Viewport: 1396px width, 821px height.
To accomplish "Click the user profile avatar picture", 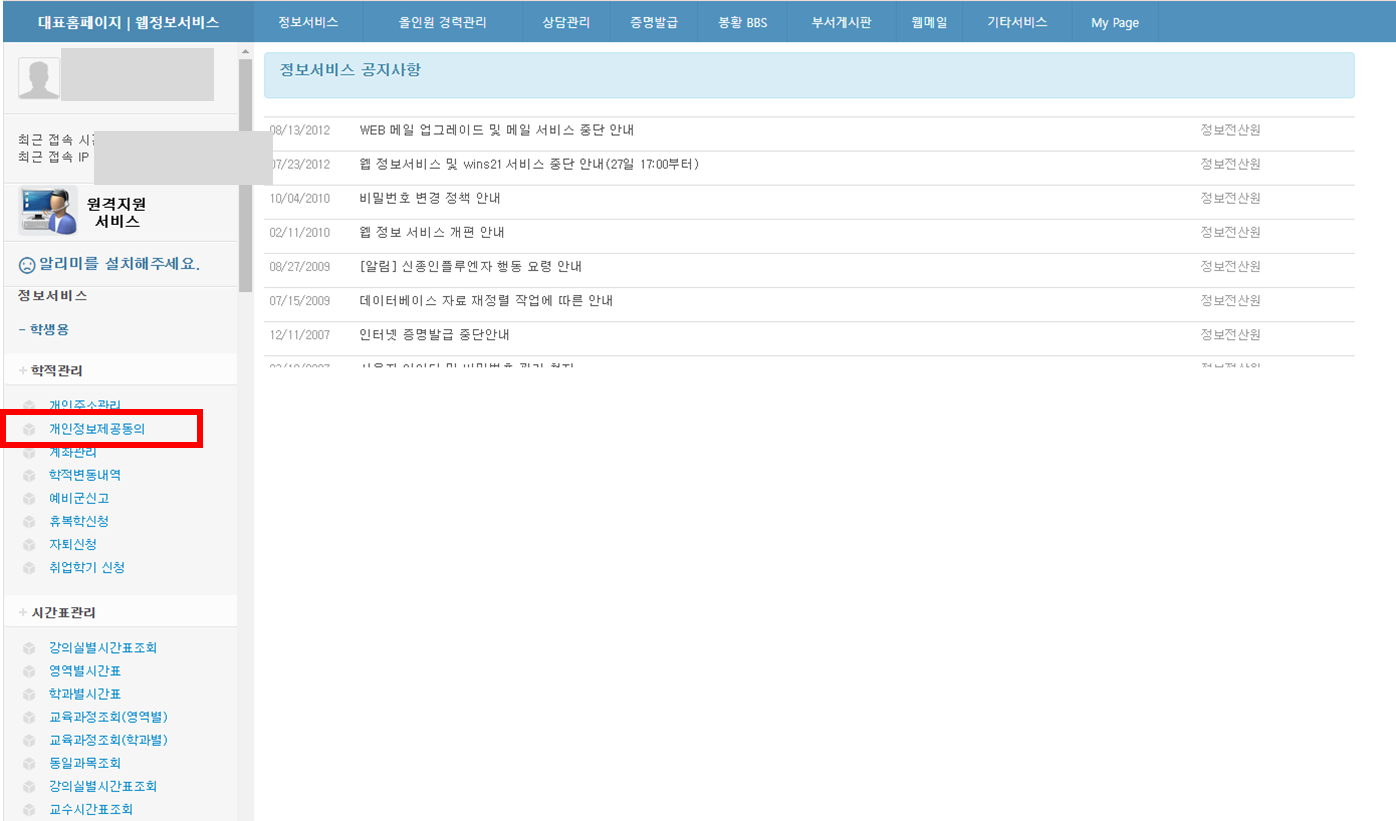I will pos(39,78).
